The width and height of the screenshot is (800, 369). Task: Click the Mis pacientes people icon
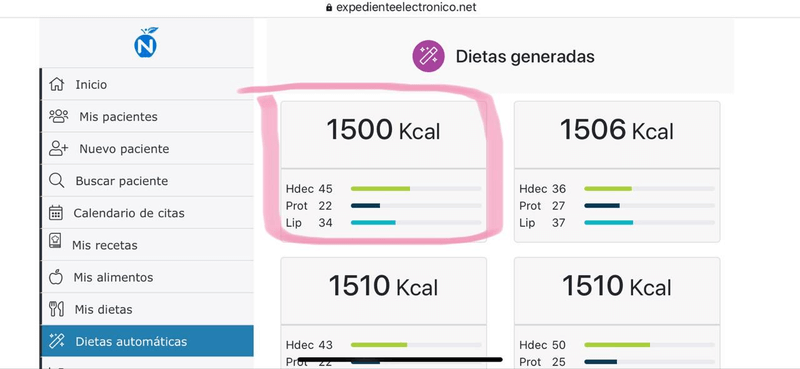pos(58,116)
